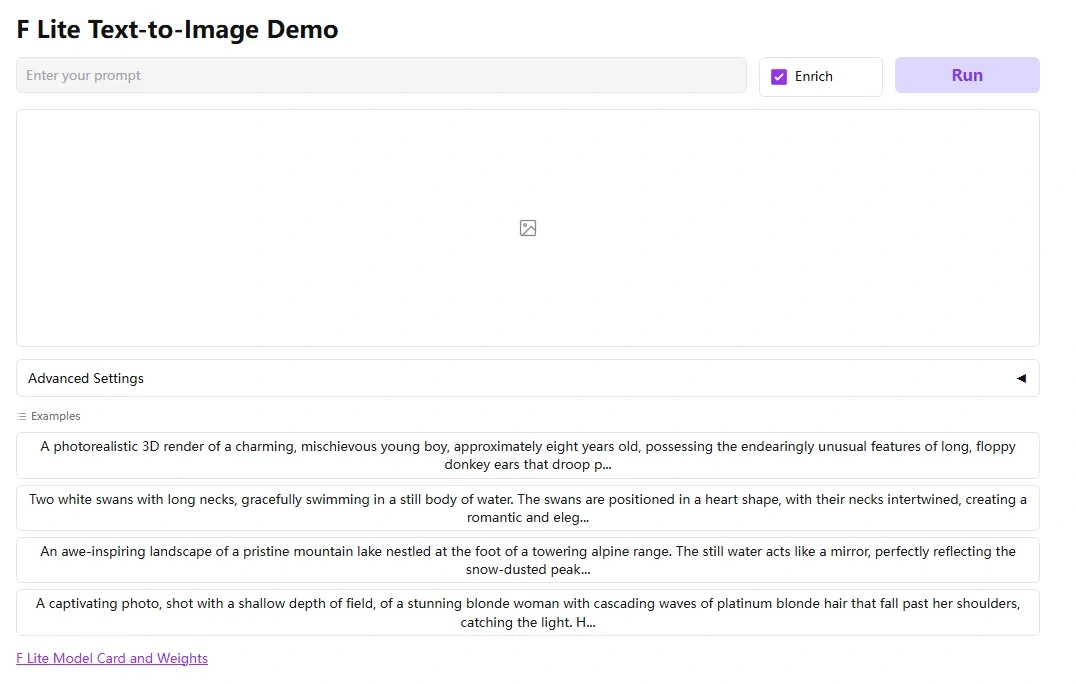This screenshot has width=1076, height=684.
Task: Click the triangle arrow on Advanced Settings
Action: [1021, 378]
